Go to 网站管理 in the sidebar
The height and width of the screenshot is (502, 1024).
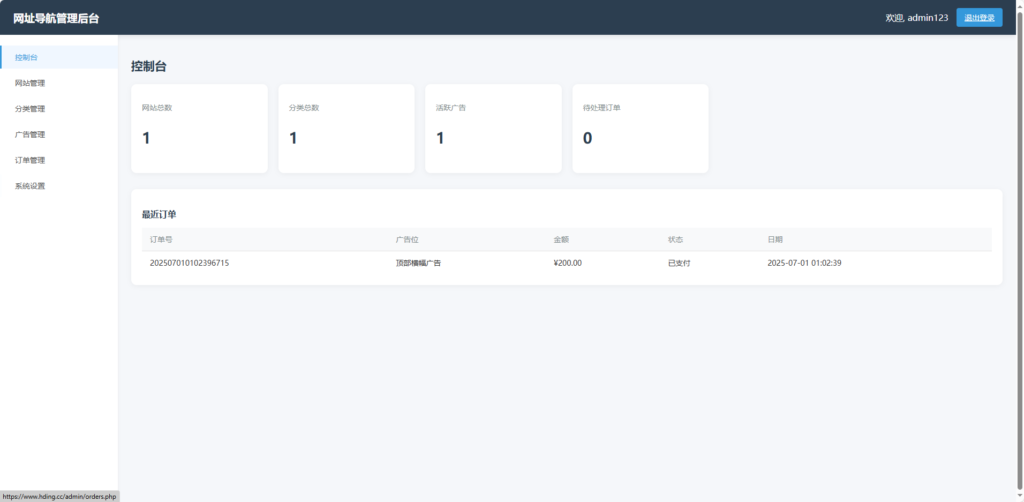point(30,83)
